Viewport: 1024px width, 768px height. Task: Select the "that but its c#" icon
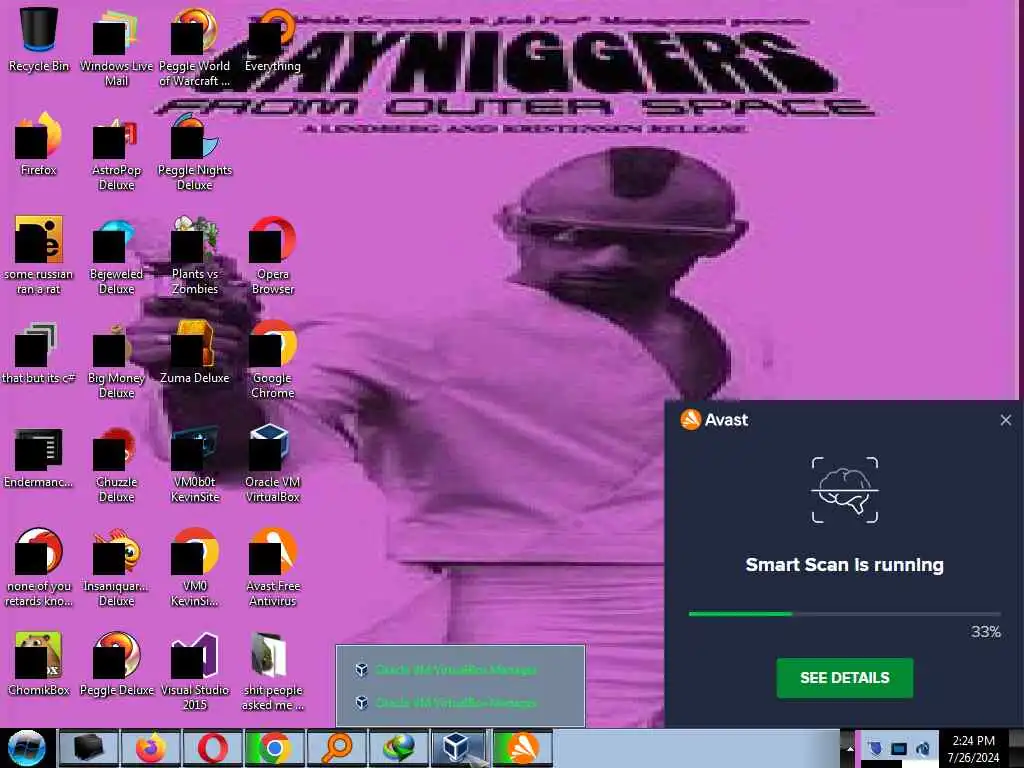pos(39,352)
